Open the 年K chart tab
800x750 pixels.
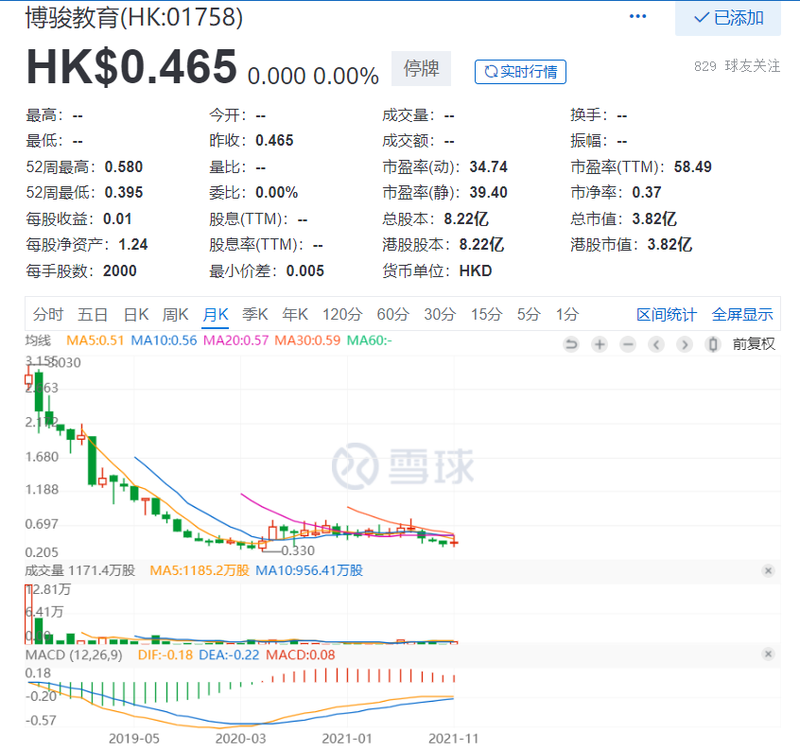(x=295, y=314)
